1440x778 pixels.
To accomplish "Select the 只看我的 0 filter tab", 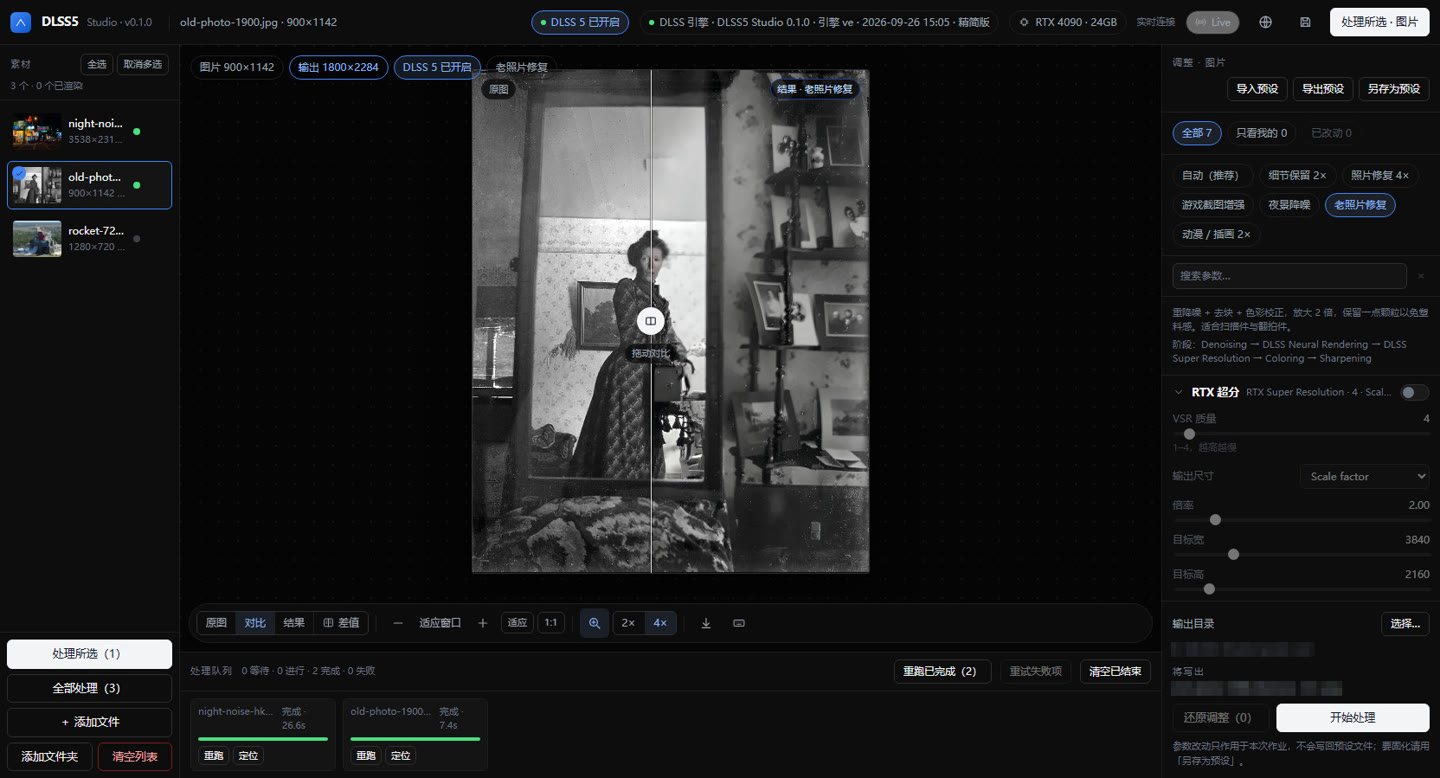I will [x=1262, y=133].
